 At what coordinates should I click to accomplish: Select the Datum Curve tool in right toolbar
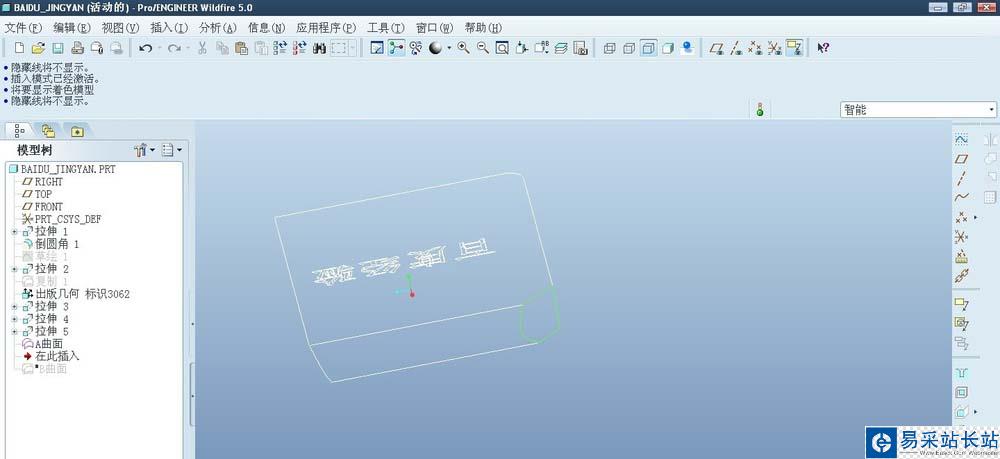[961, 197]
